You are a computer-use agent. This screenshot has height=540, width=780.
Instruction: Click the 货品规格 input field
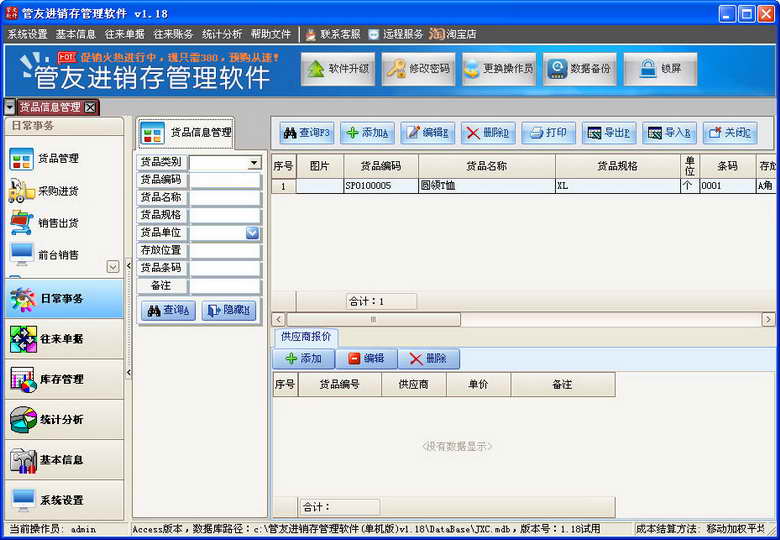coord(225,215)
